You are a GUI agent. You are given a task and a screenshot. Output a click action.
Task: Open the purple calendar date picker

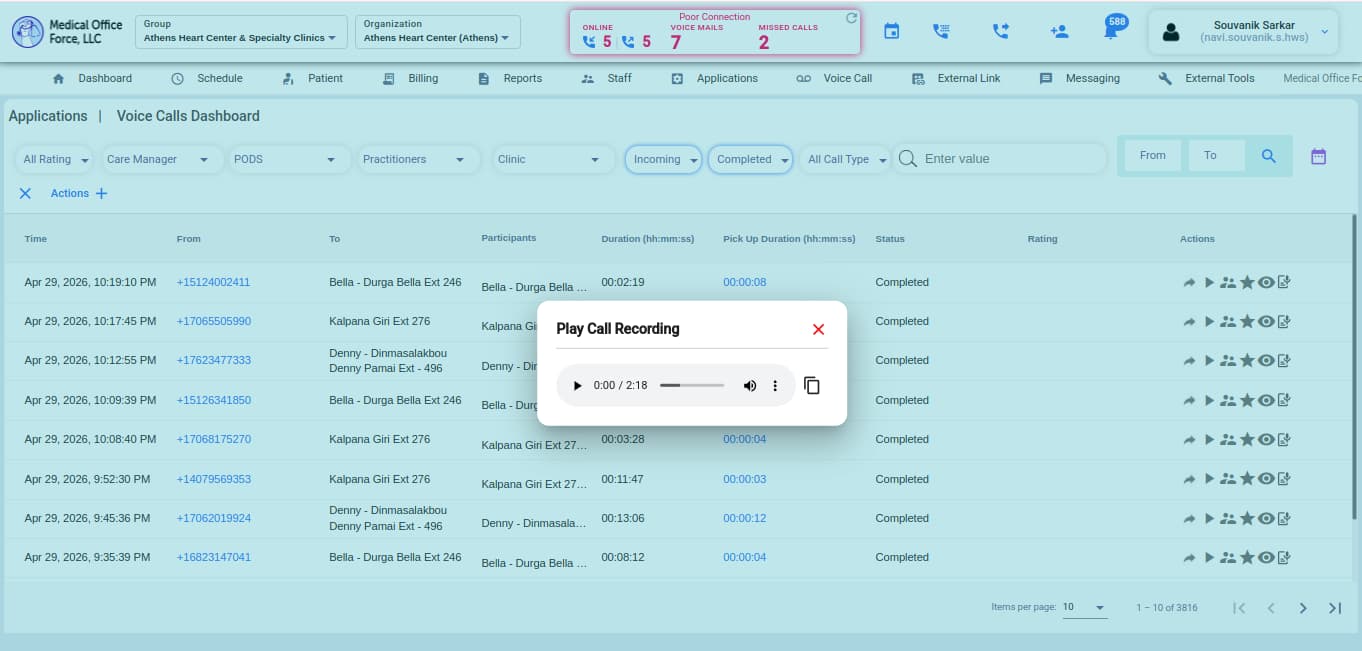(1318, 156)
